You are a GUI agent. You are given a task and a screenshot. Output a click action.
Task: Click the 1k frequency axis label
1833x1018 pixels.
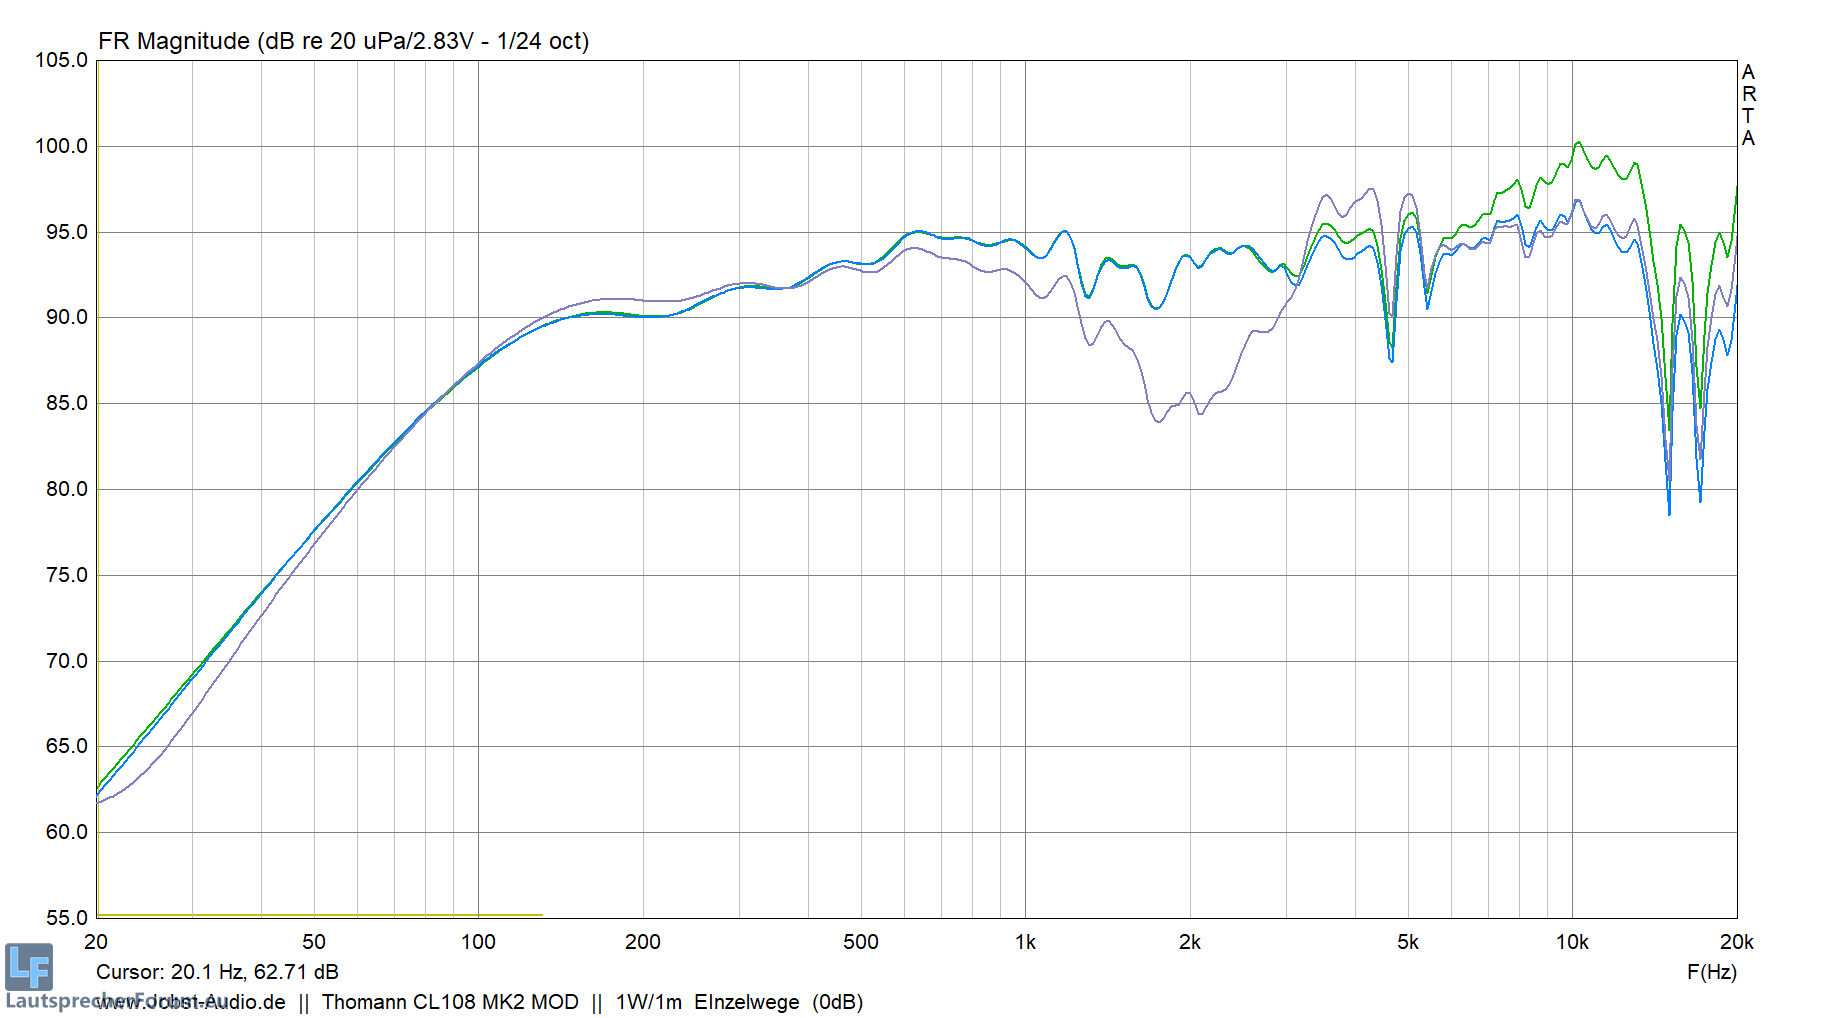(1025, 942)
